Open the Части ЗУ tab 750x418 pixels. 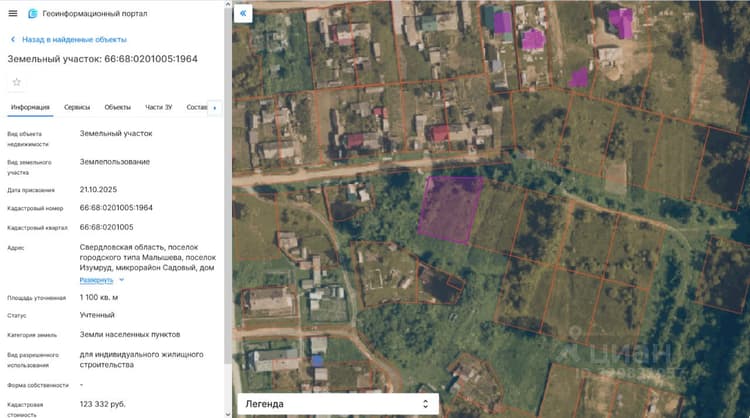[159, 107]
